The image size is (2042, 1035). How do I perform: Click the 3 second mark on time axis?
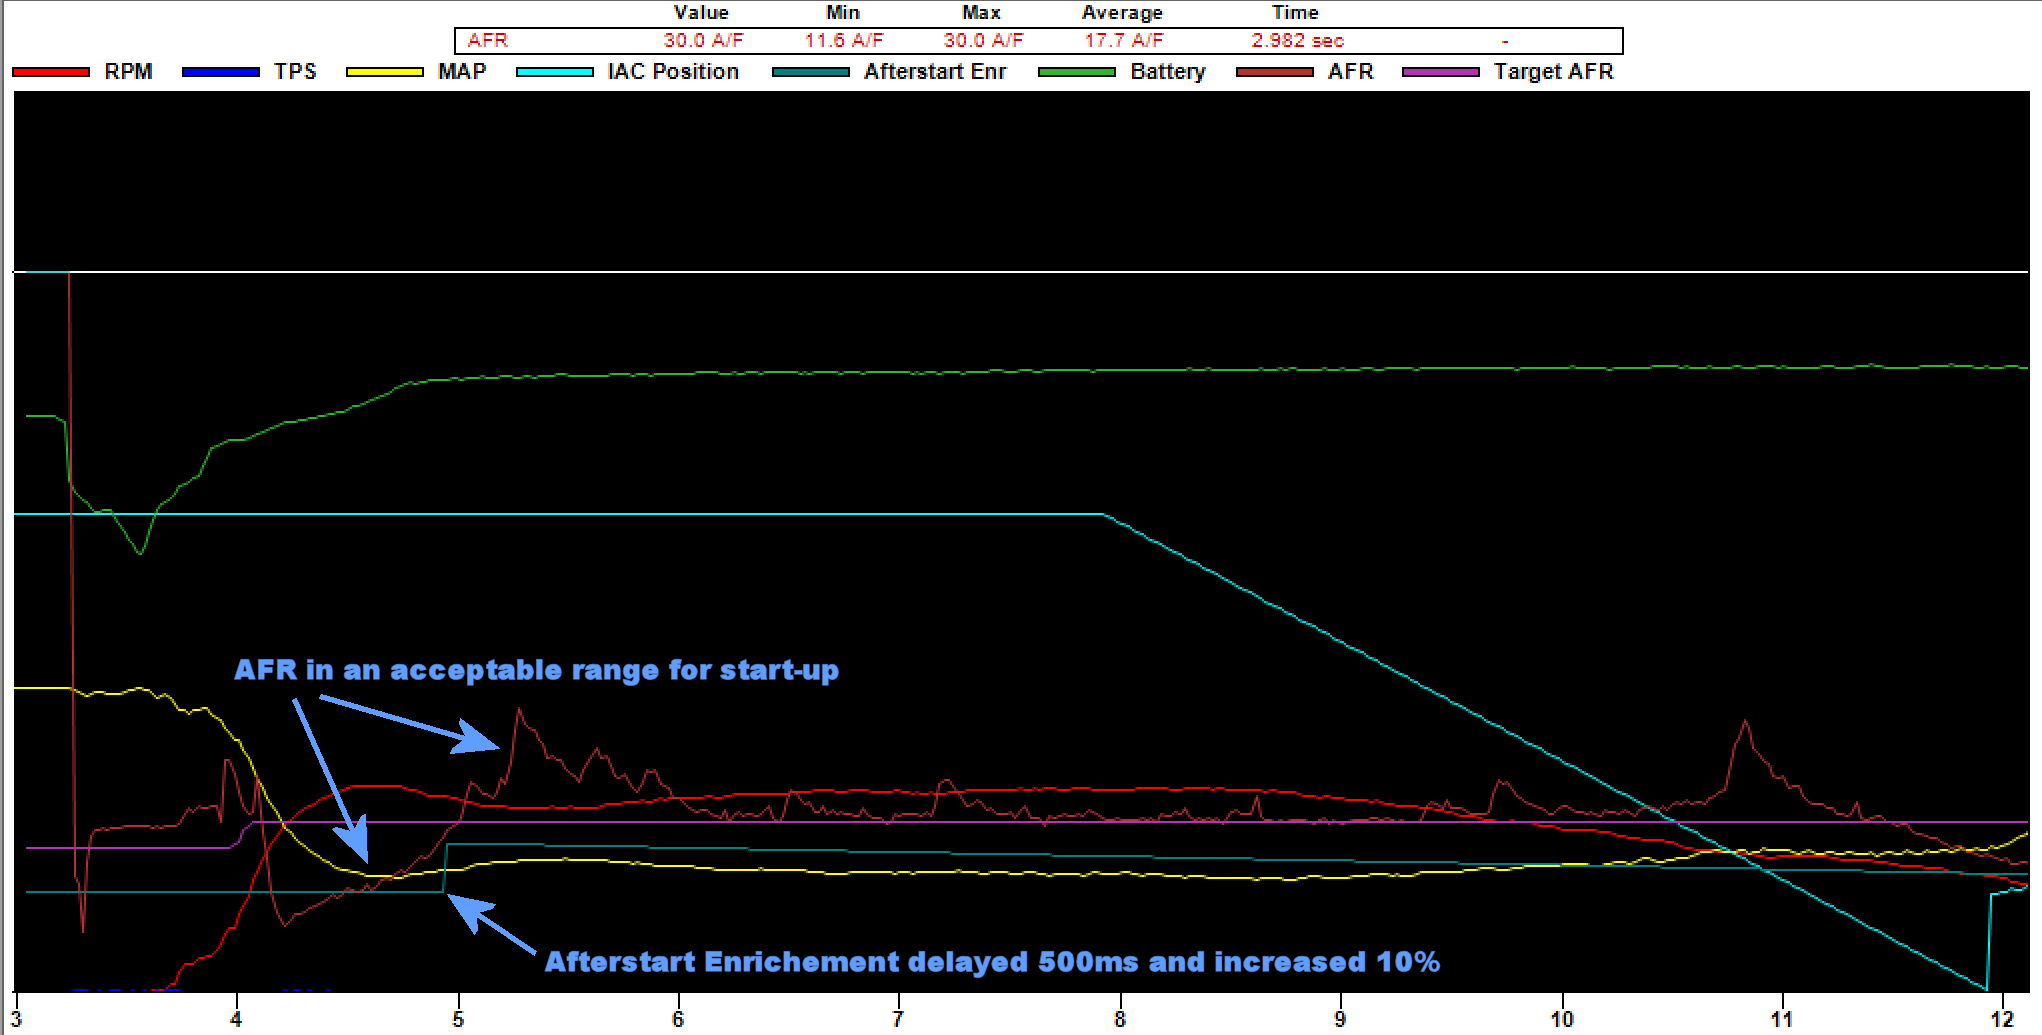click(x=17, y=1019)
